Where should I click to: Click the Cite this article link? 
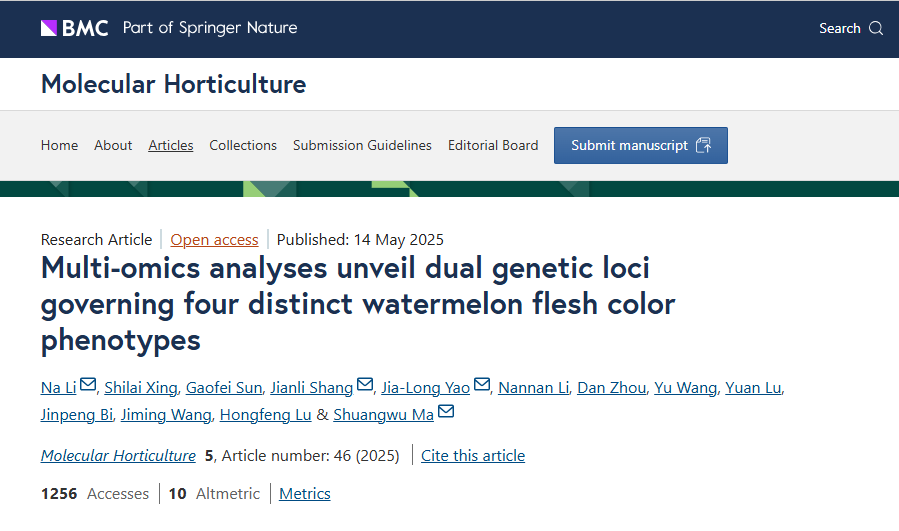pyautogui.click(x=473, y=455)
